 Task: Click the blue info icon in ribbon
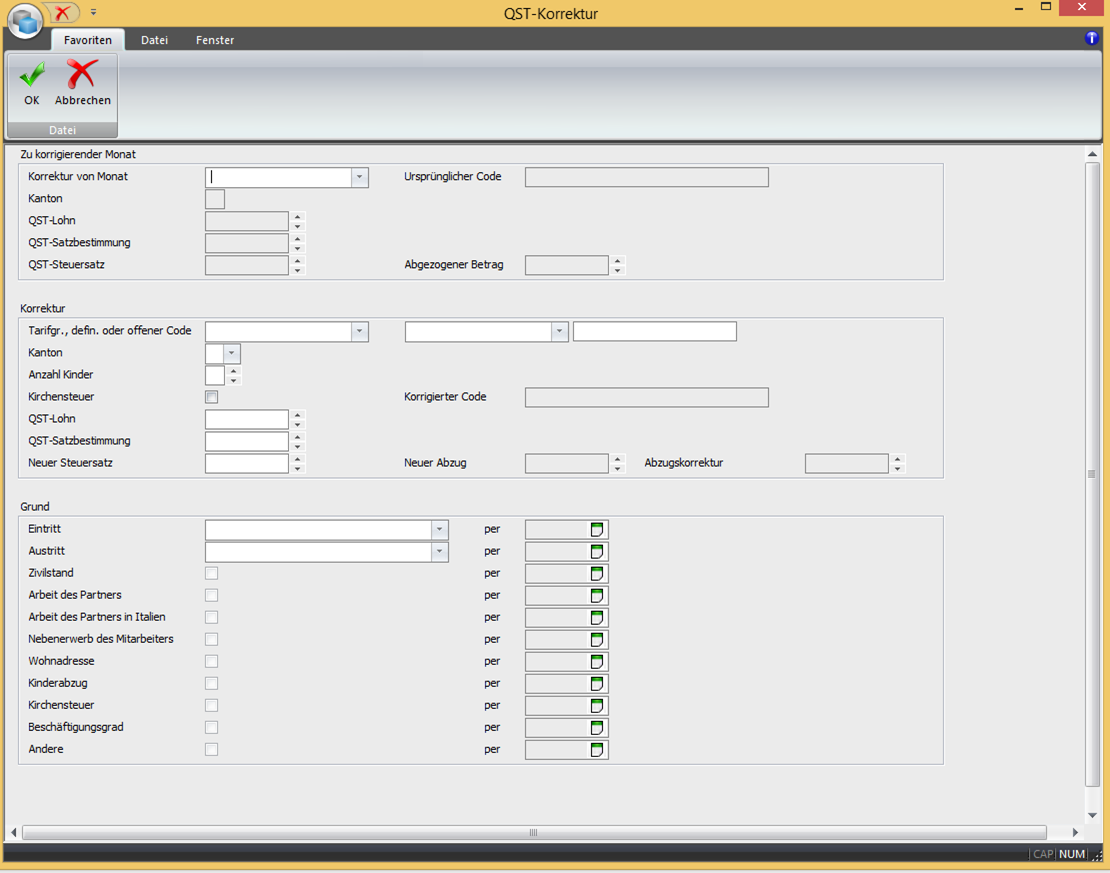(1091, 39)
